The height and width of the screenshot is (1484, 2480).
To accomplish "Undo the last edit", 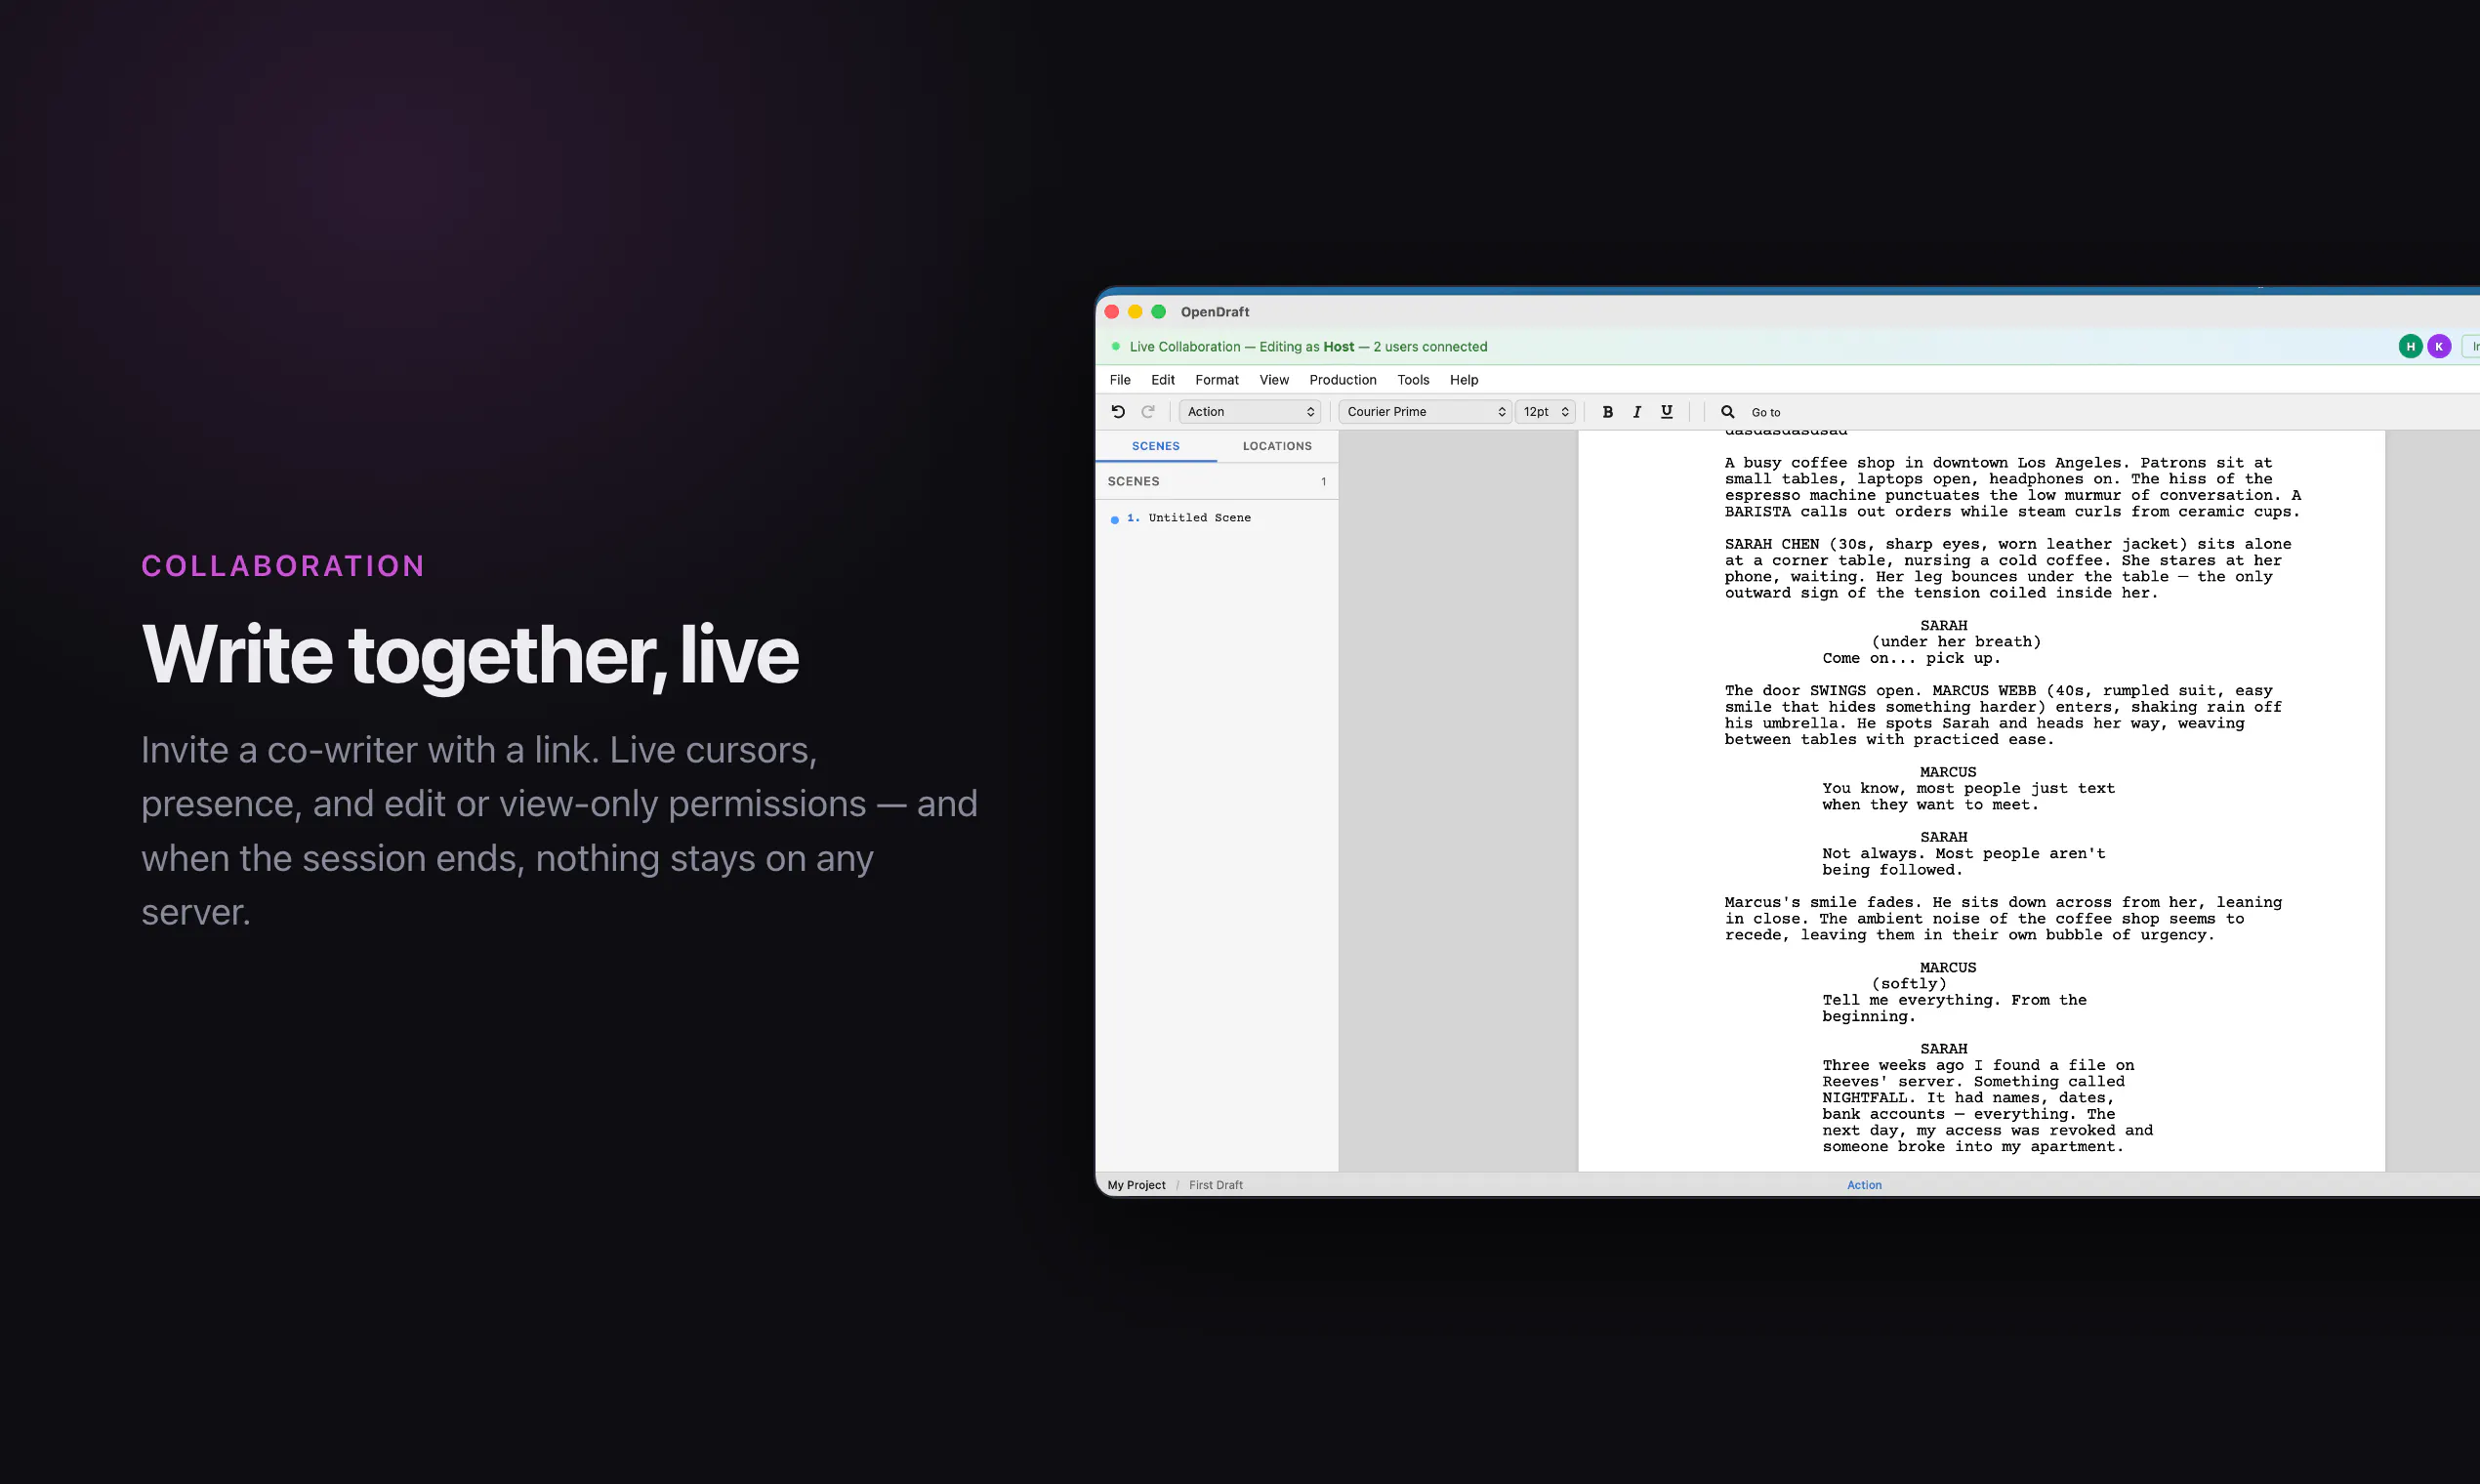I will click(x=1118, y=411).
